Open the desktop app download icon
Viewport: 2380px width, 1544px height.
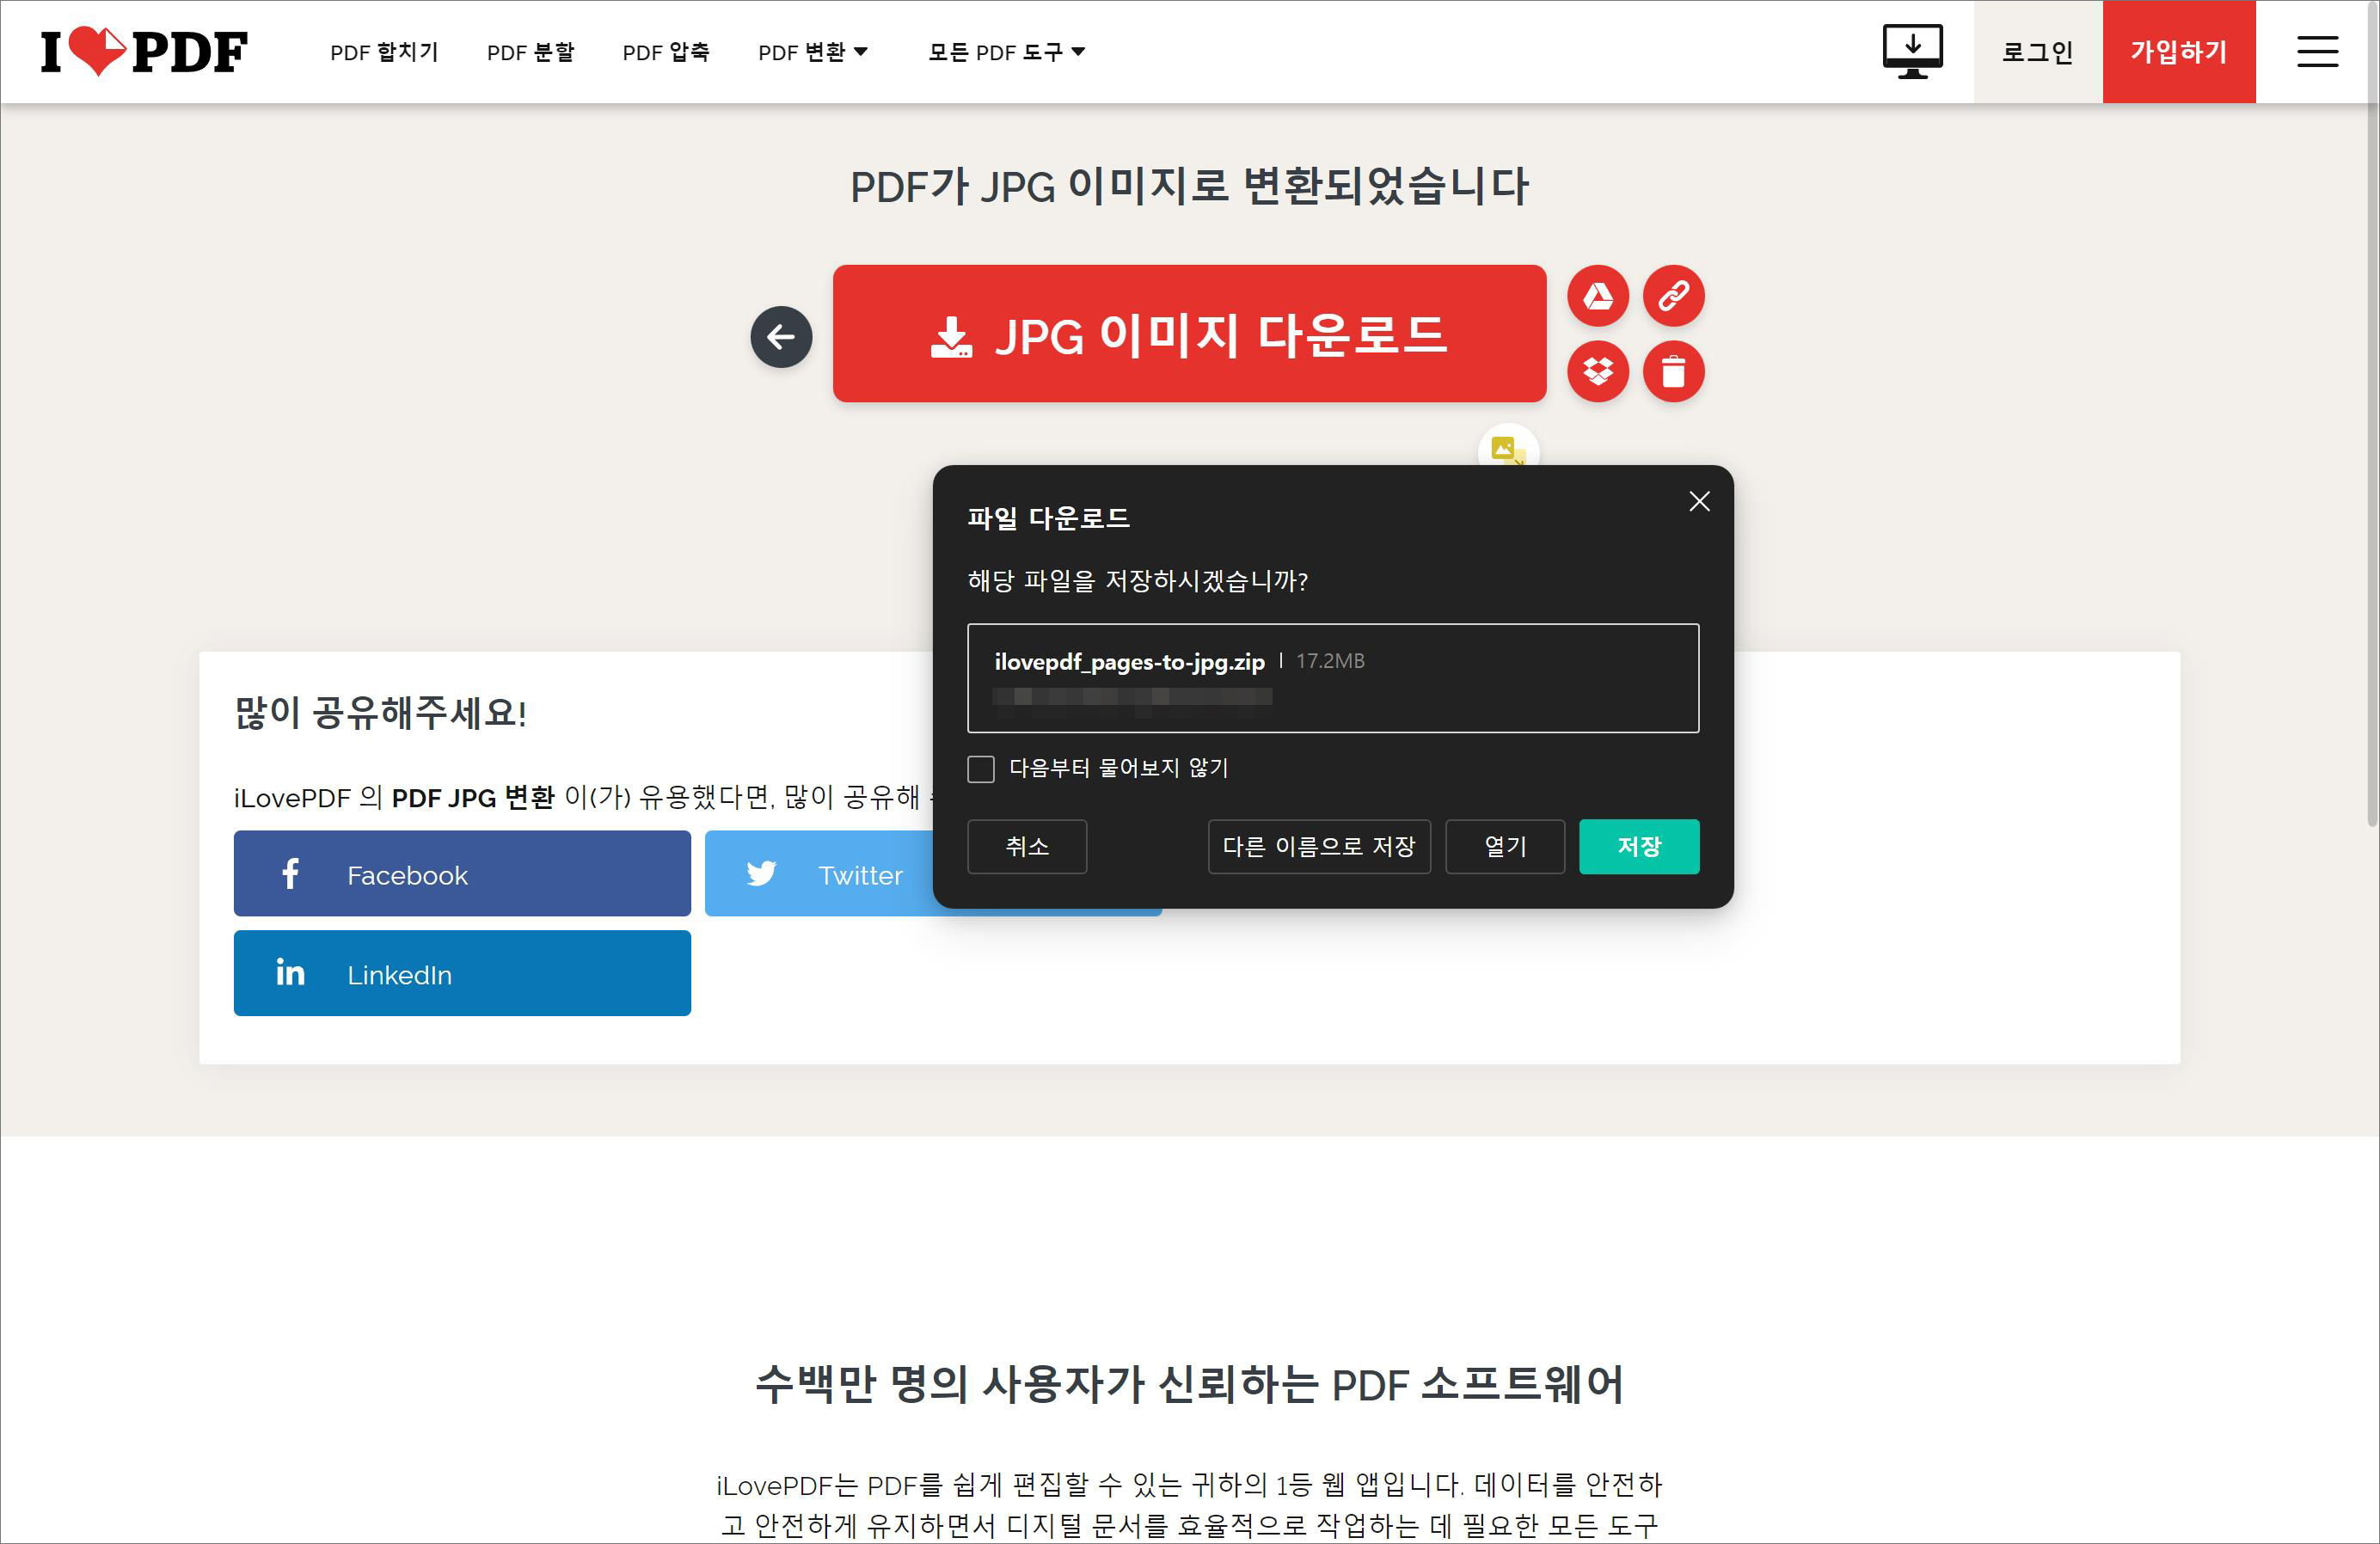(1911, 51)
